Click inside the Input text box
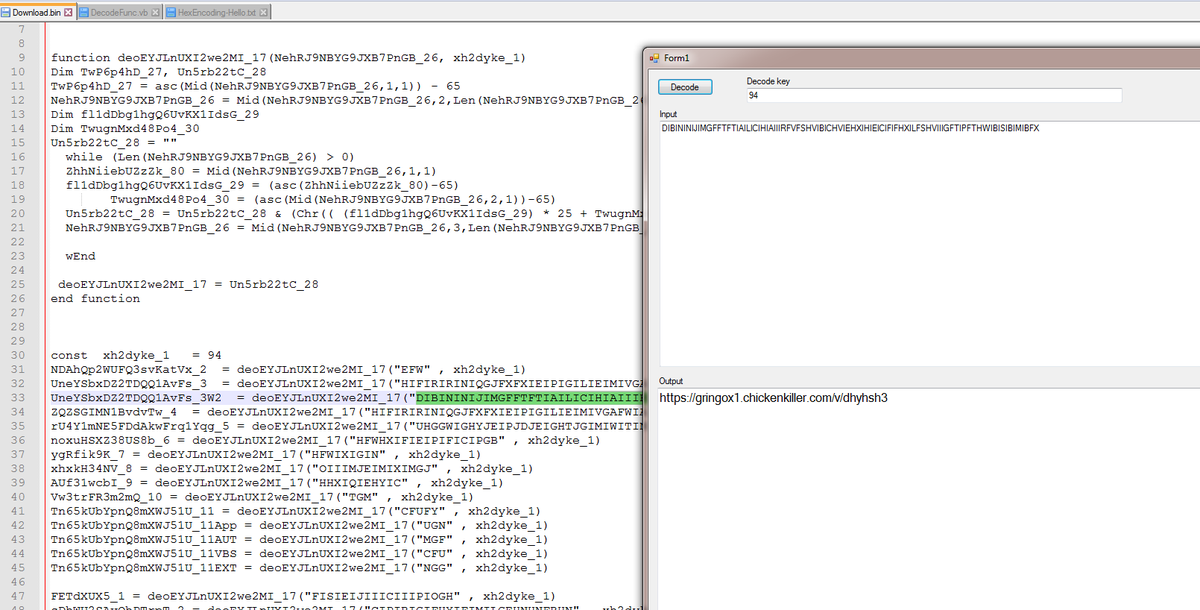Image resolution: width=1200 pixels, height=610 pixels. (x=929, y=243)
